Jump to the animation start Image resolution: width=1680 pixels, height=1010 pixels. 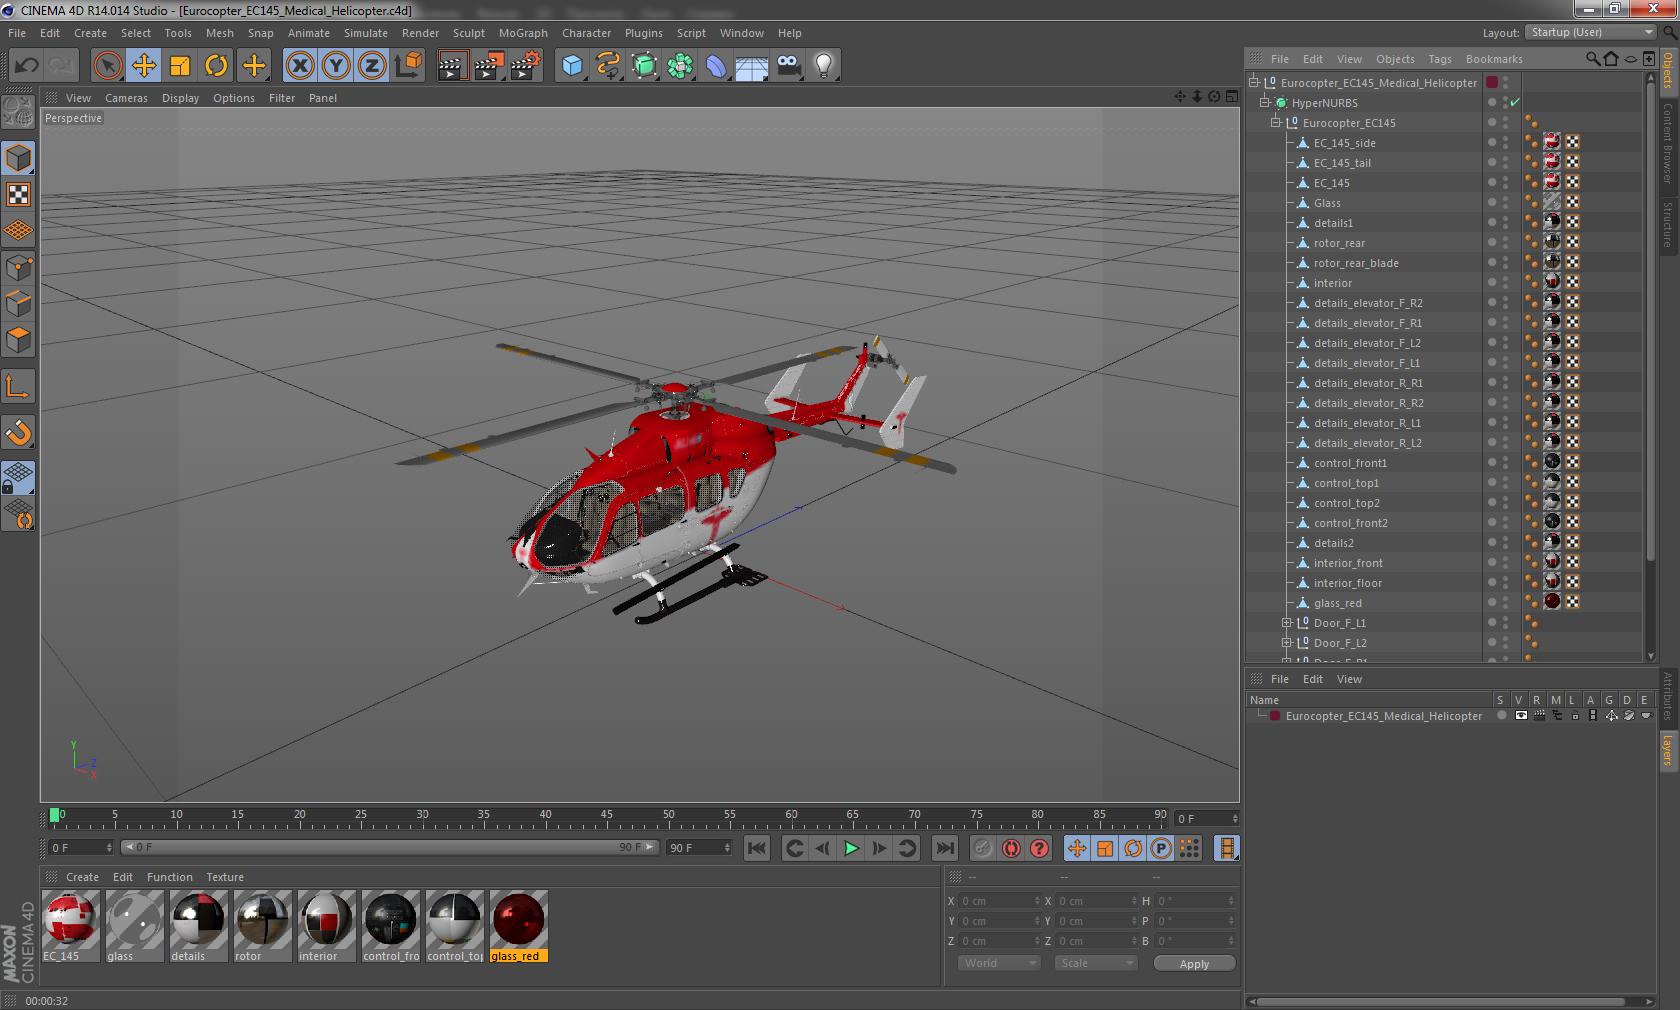click(x=757, y=848)
